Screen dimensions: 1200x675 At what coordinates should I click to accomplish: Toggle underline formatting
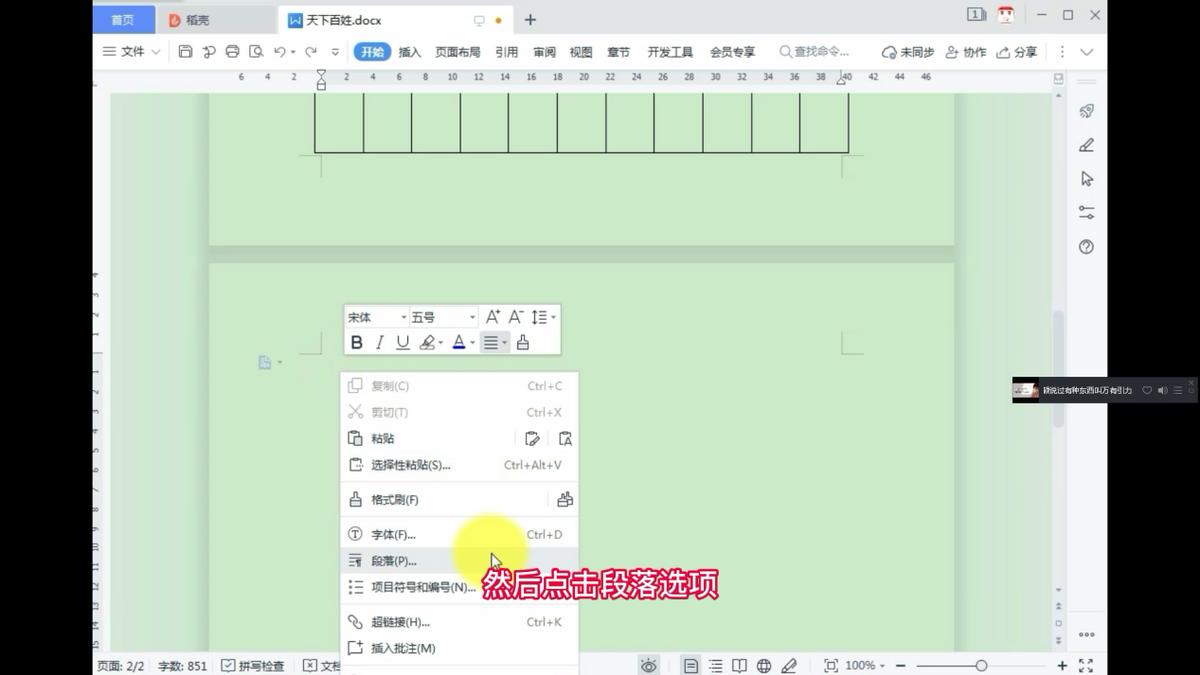402,342
